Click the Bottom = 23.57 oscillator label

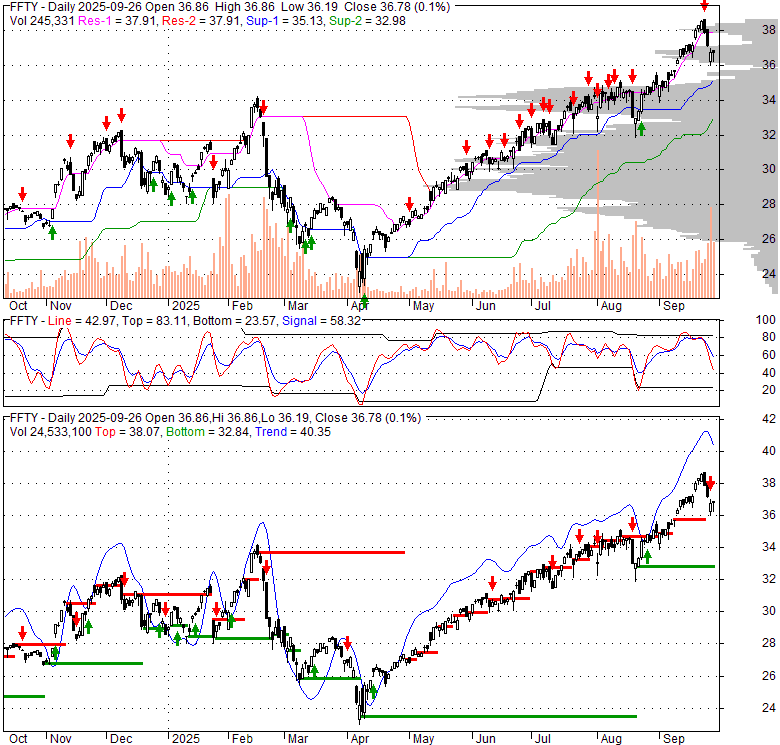pyautogui.click(x=234, y=321)
